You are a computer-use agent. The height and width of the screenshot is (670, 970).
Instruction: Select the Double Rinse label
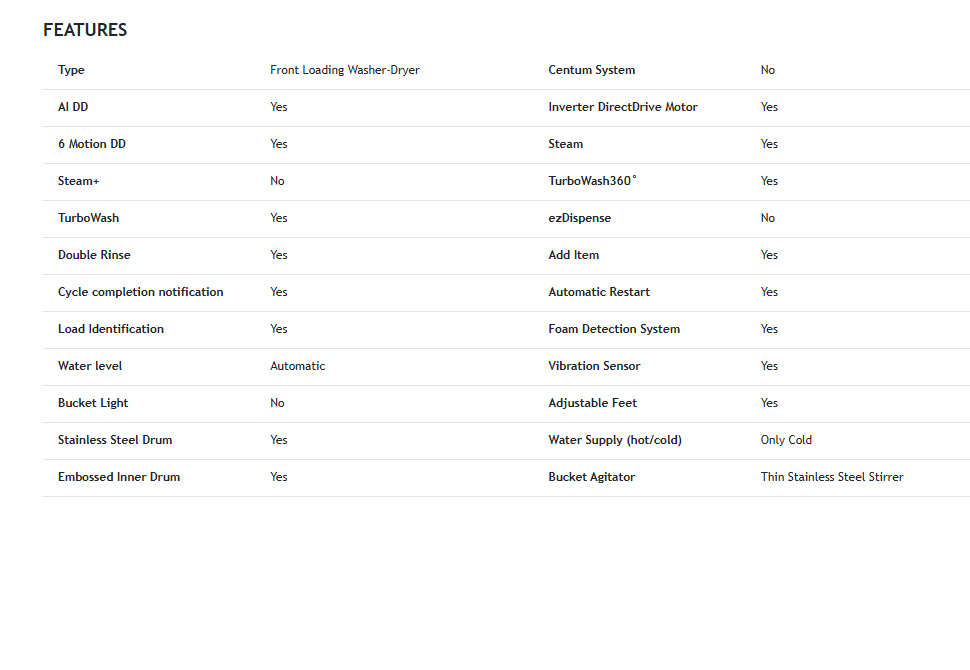tap(94, 255)
